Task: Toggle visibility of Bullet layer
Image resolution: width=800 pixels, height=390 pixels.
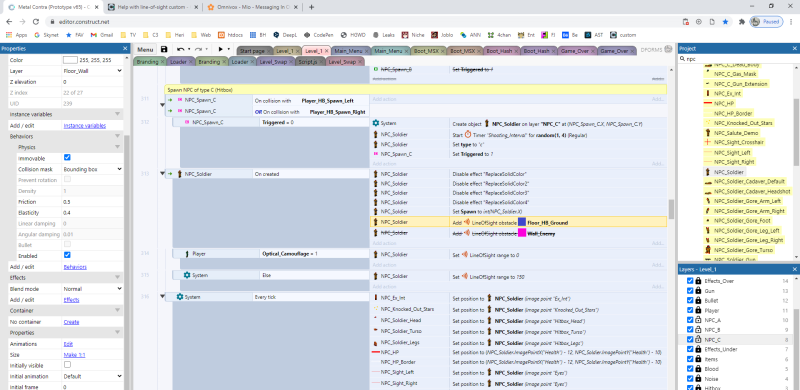Action: [690, 301]
